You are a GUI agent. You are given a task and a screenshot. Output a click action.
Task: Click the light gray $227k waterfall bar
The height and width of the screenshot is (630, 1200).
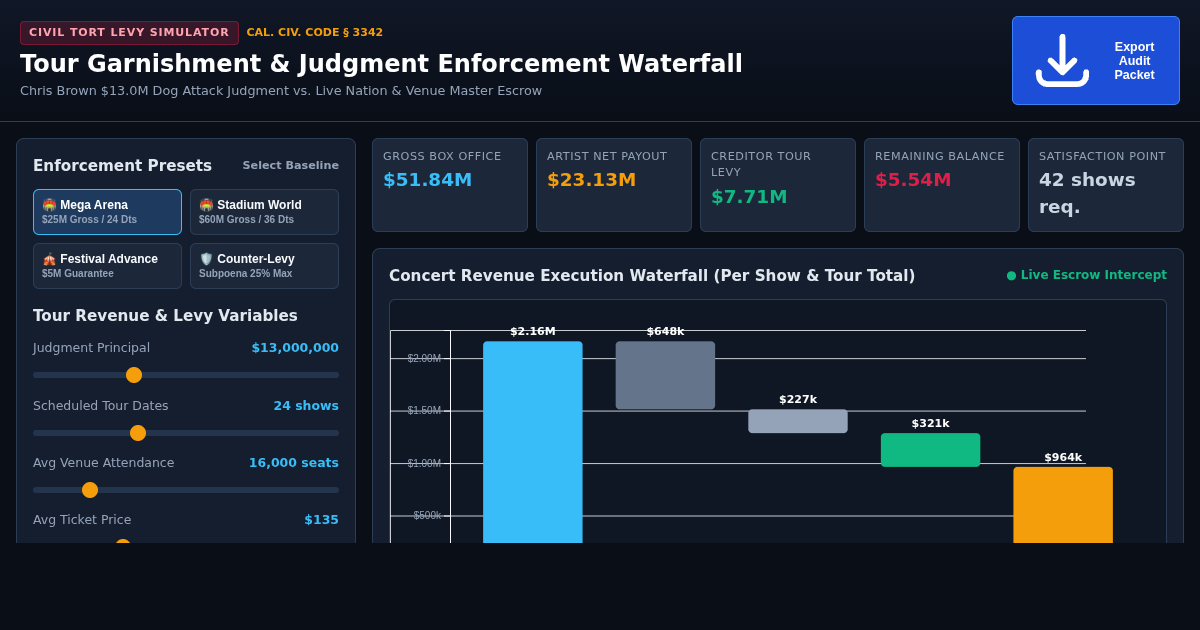798,421
